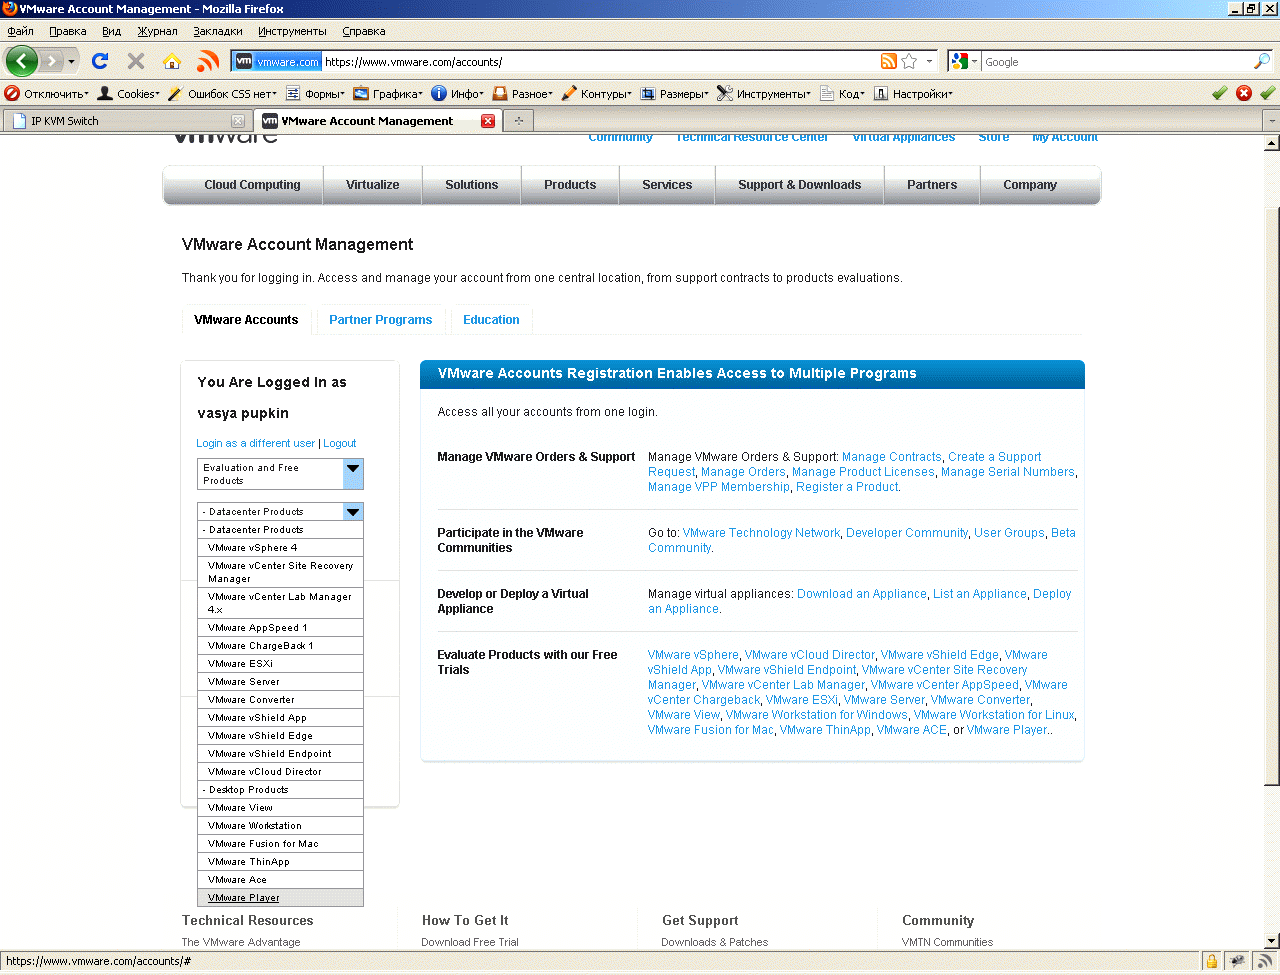Select VMware ESXi from the dropdown list

(280, 664)
